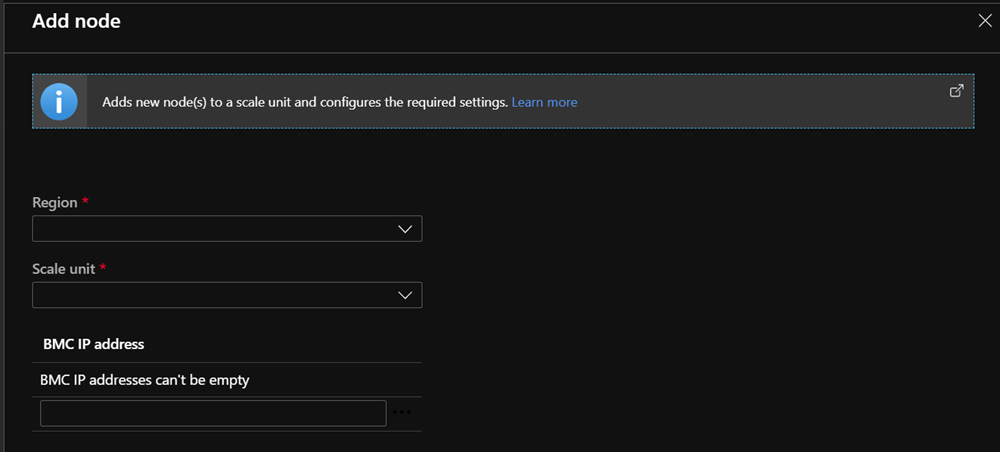Screen dimensions: 1000x453
Task: Click the Scale unit field label
Action: [x=65, y=269]
